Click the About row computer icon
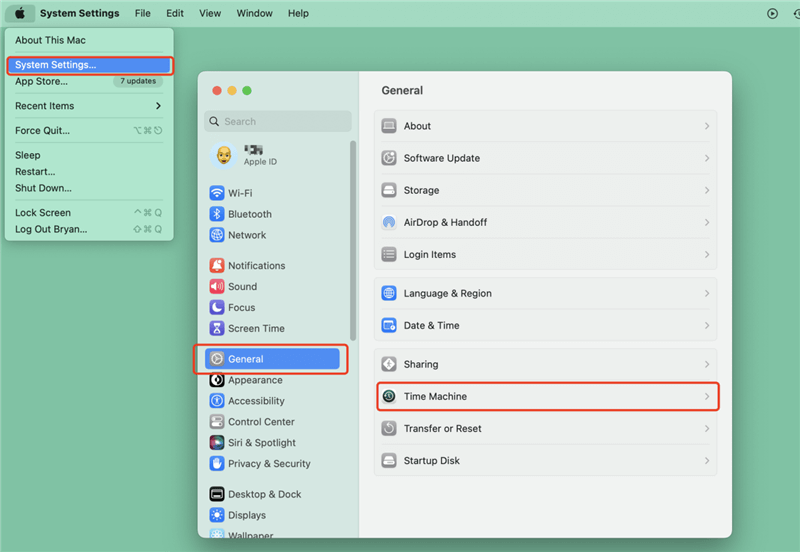The width and height of the screenshot is (800, 552). point(389,126)
